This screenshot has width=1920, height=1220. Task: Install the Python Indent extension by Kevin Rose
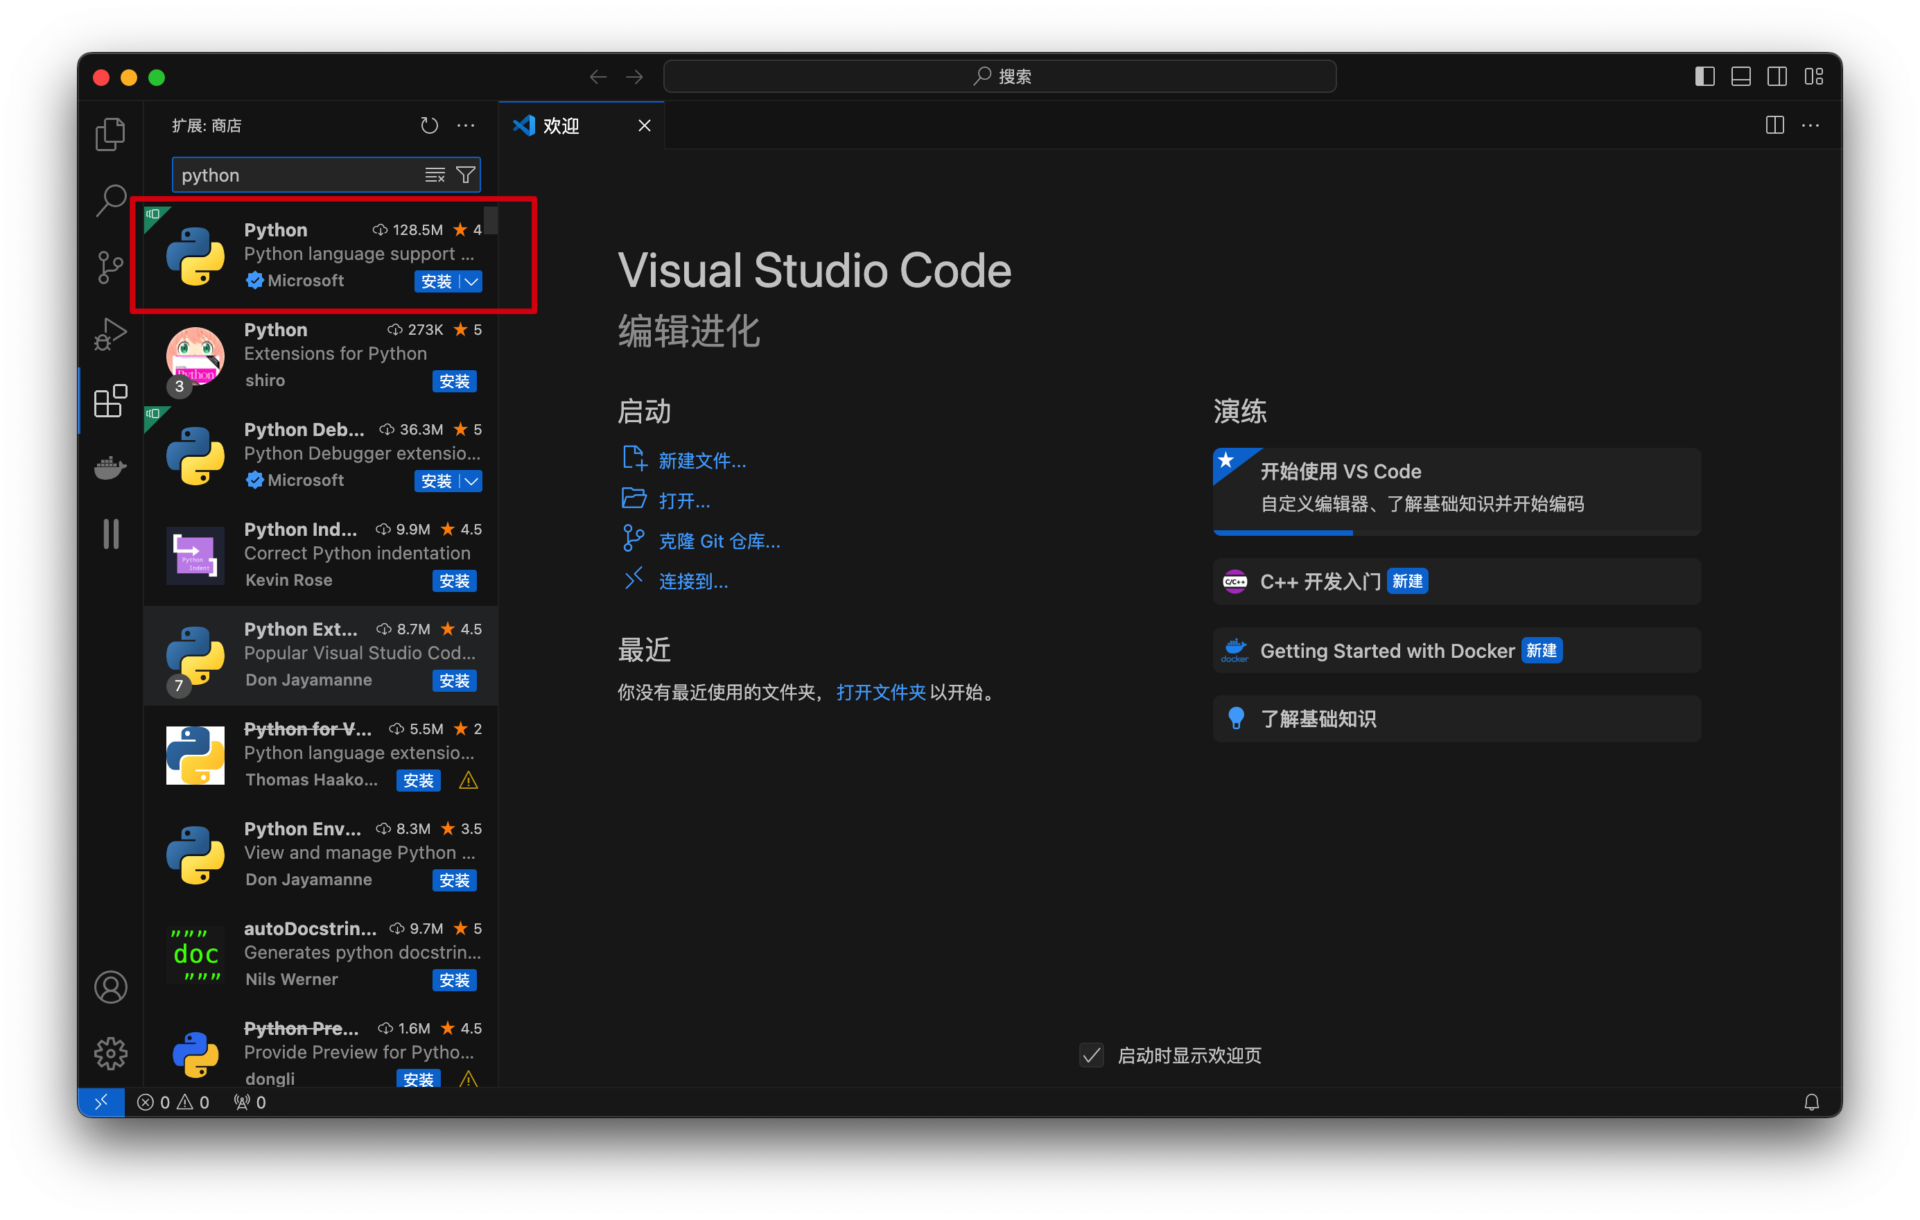tap(454, 581)
